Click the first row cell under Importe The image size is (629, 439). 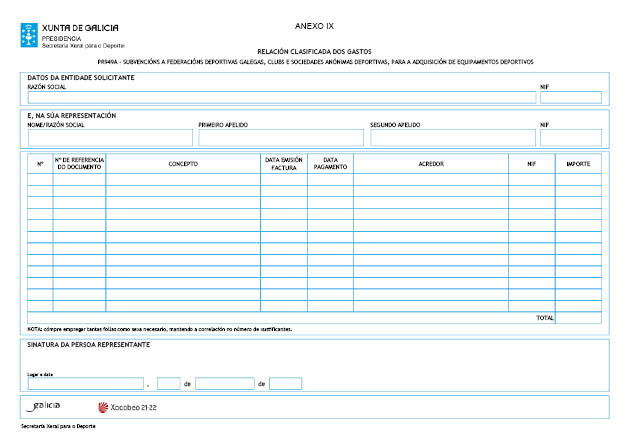[x=579, y=179]
